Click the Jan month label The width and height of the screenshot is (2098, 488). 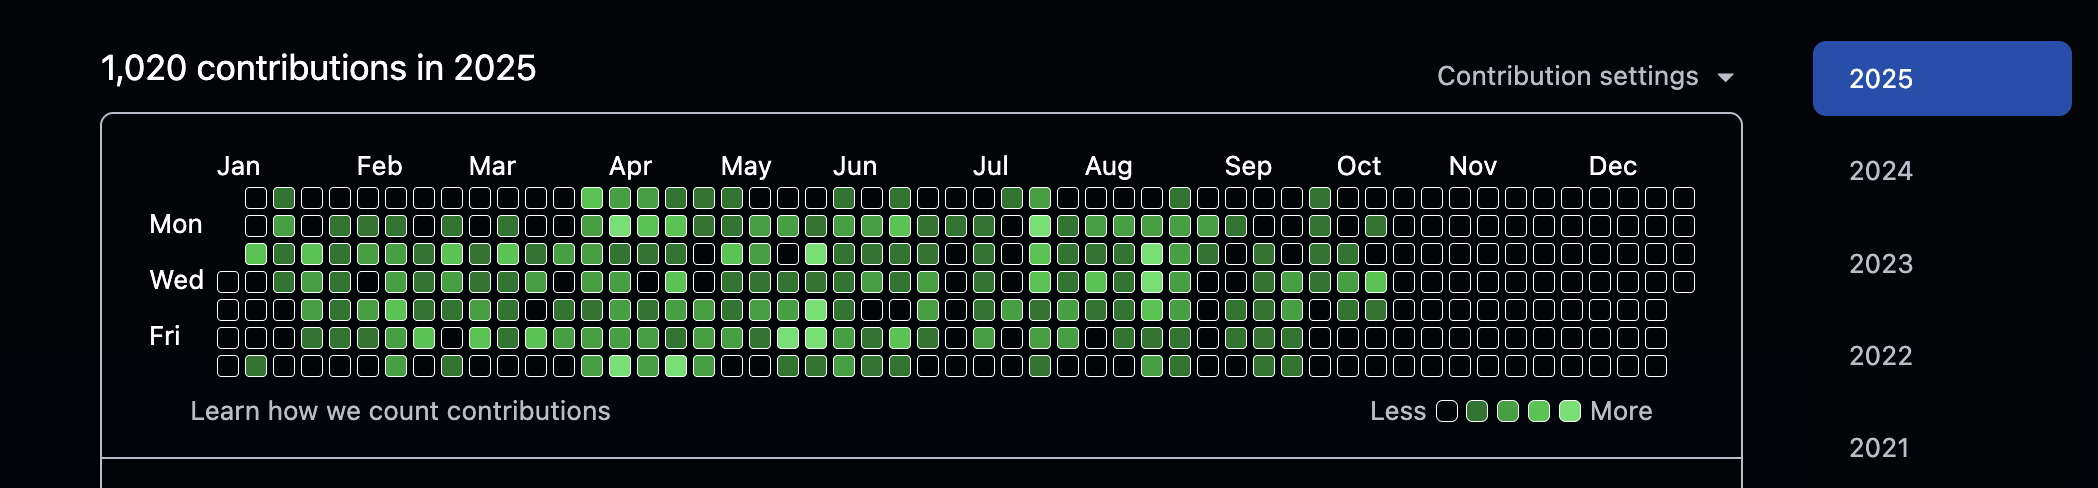(238, 166)
